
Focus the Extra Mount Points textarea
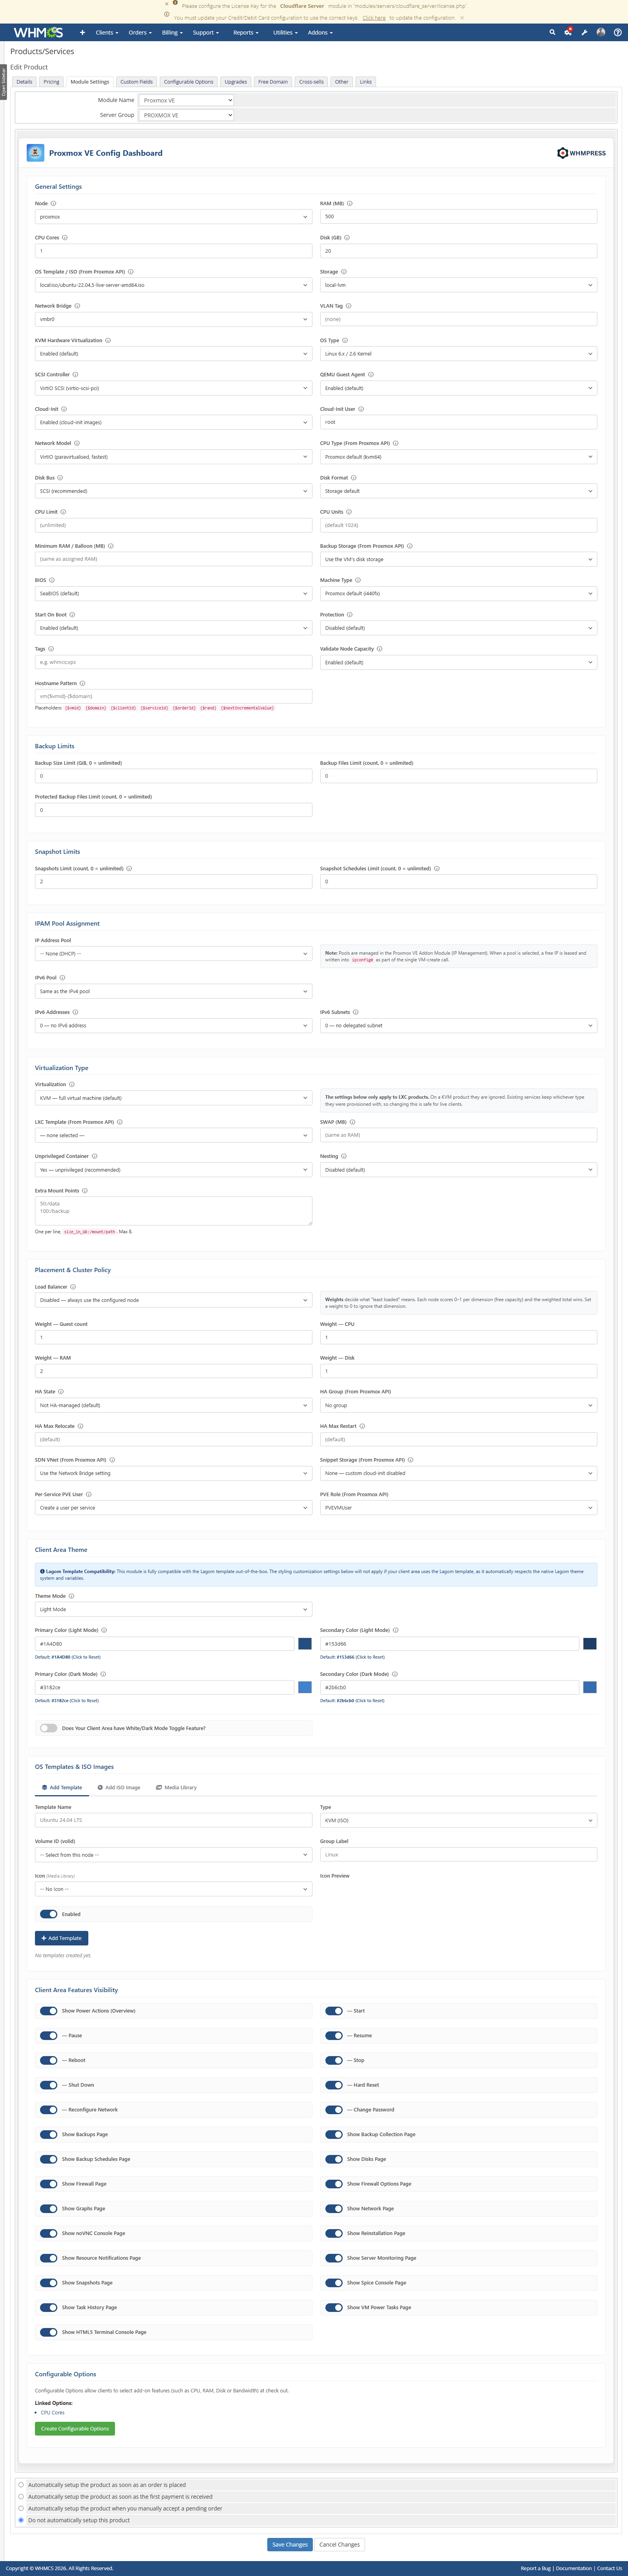click(x=173, y=1211)
